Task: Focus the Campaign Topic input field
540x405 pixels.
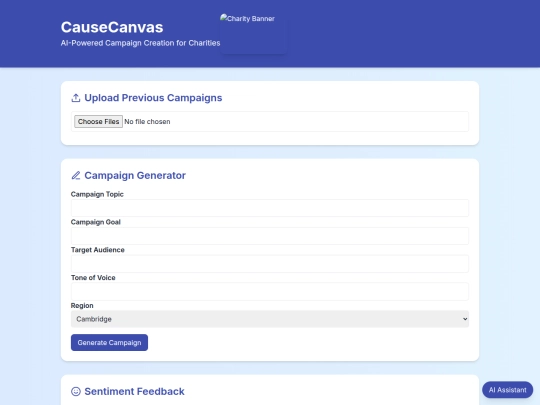Action: pos(270,208)
